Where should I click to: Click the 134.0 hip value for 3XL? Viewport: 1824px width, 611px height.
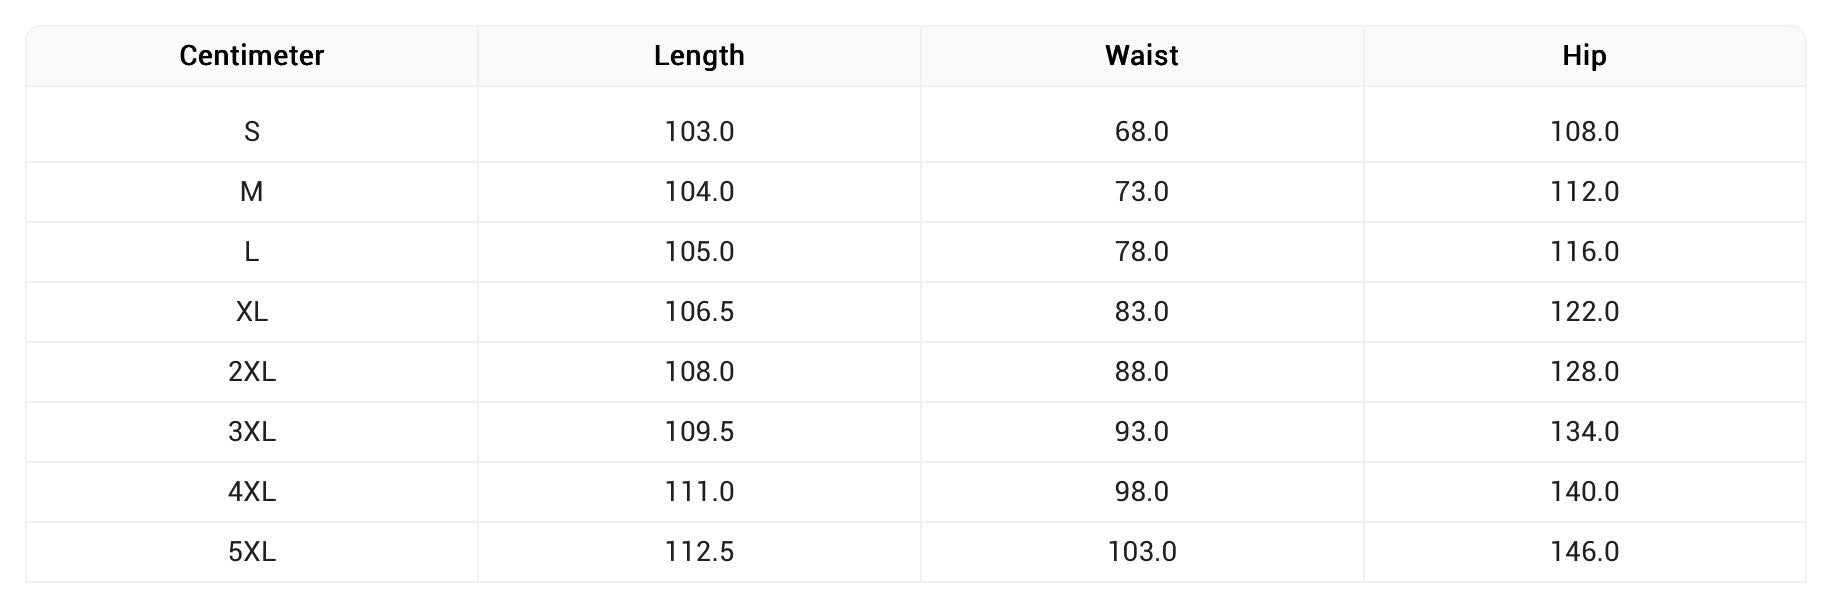click(x=1584, y=432)
